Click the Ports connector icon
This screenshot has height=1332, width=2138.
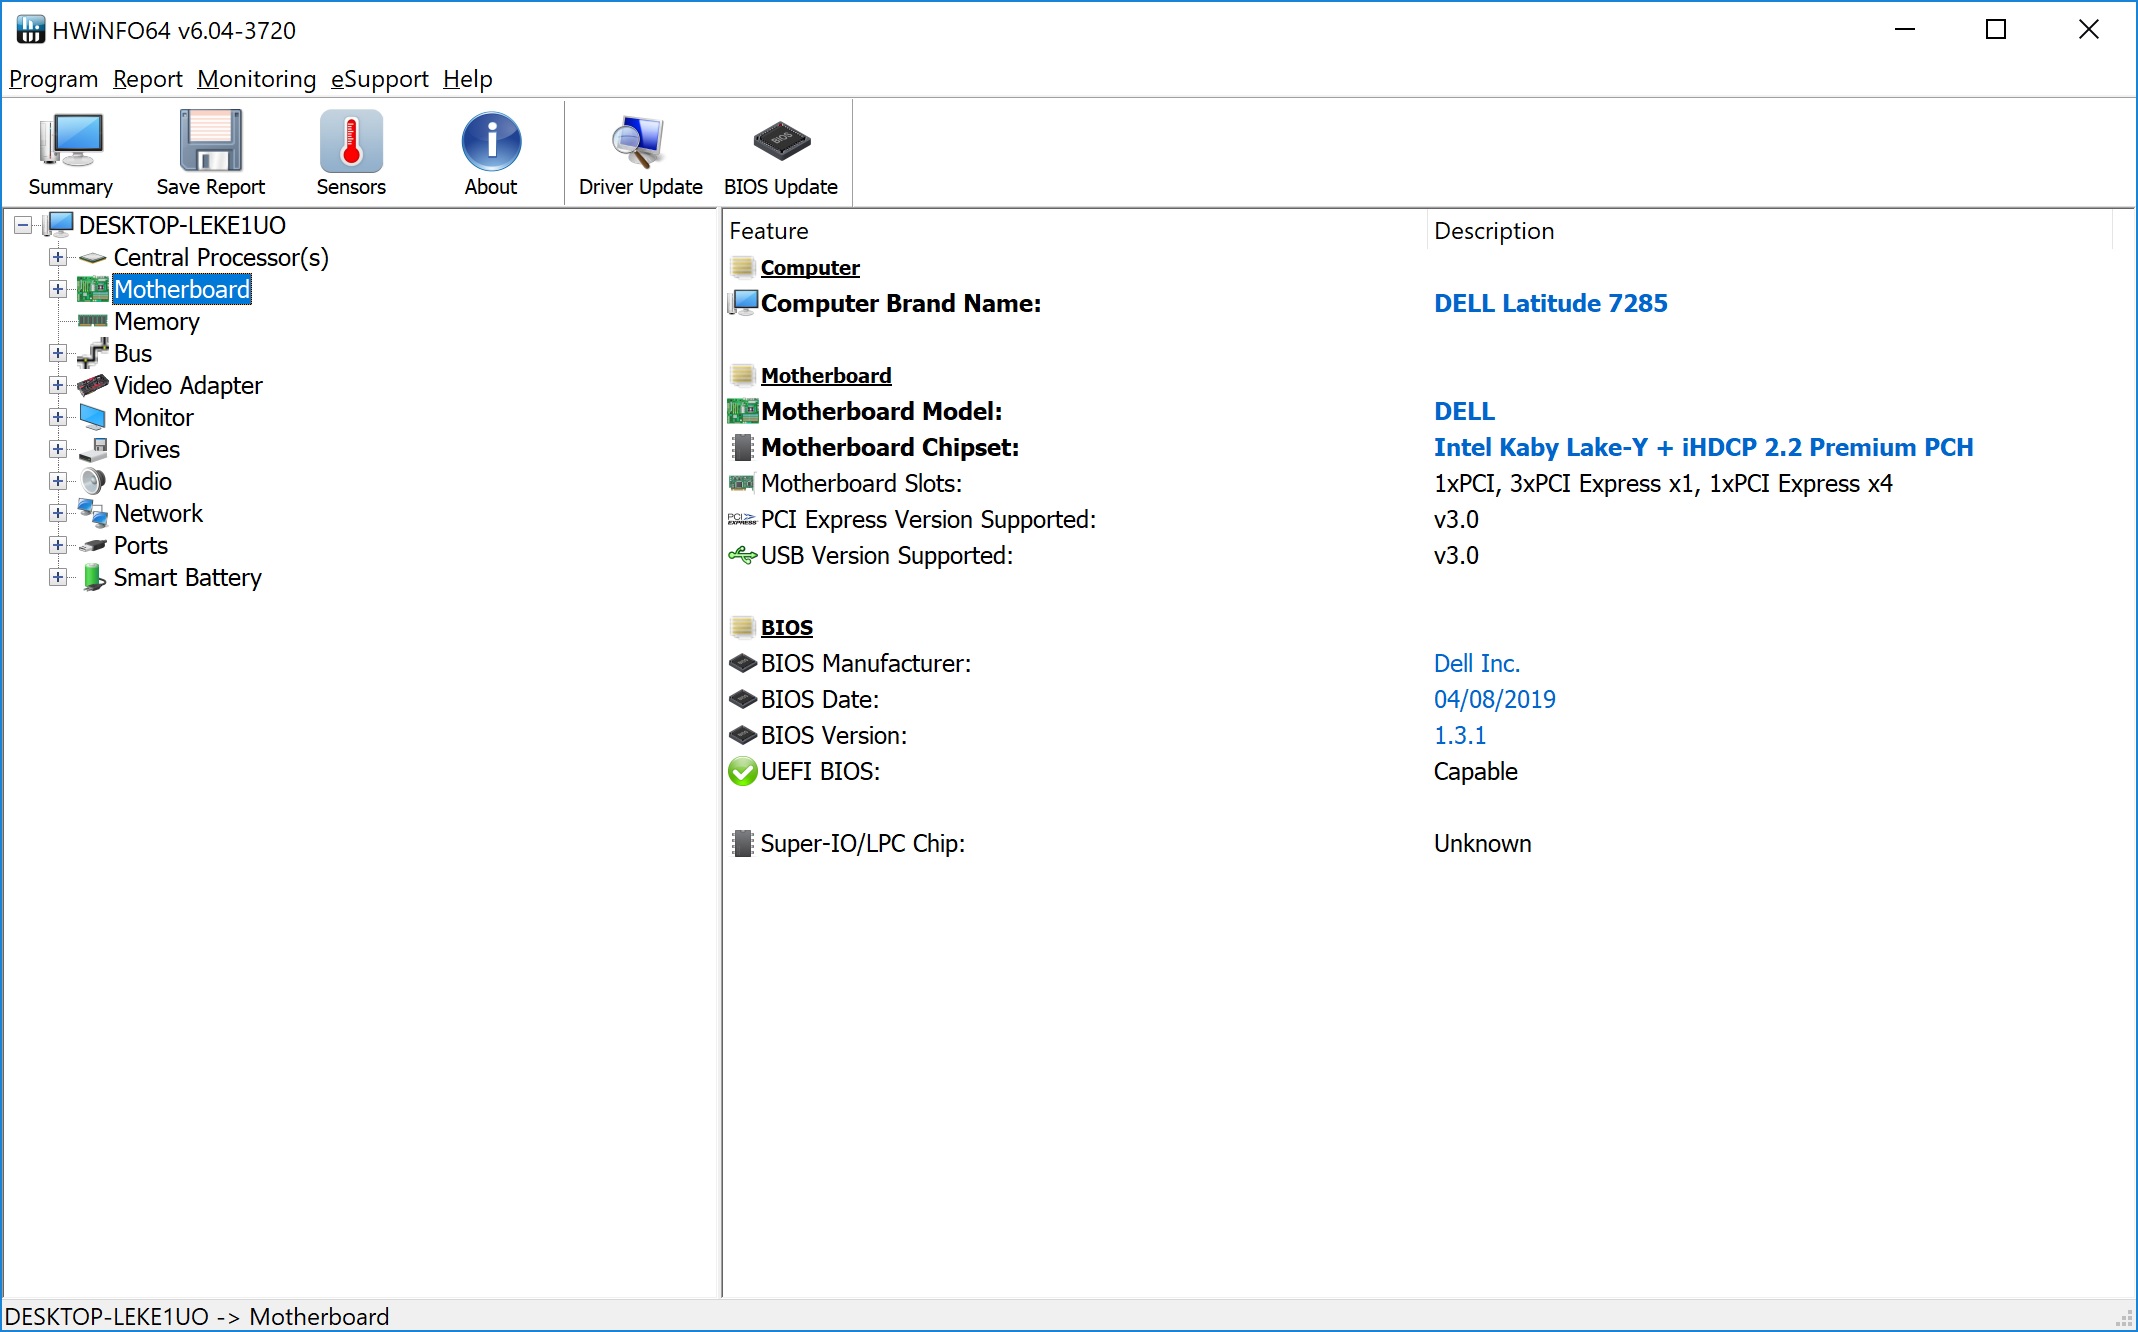click(x=93, y=545)
